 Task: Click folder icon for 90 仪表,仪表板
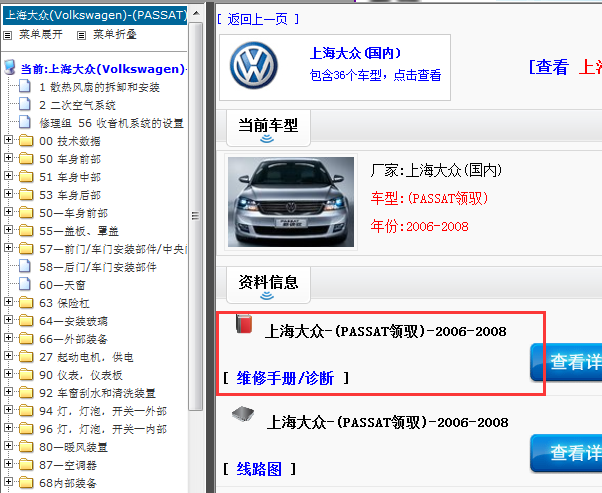(26, 375)
